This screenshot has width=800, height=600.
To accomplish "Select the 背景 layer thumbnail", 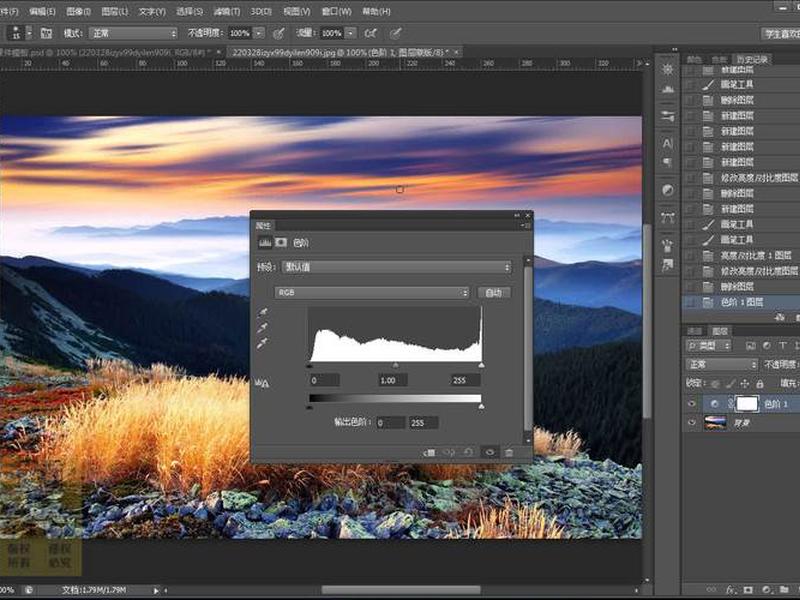I will tap(715, 423).
